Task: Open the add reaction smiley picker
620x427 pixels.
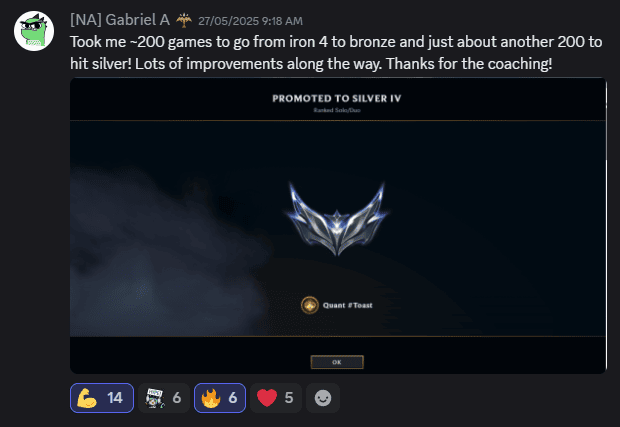Action: coord(323,398)
